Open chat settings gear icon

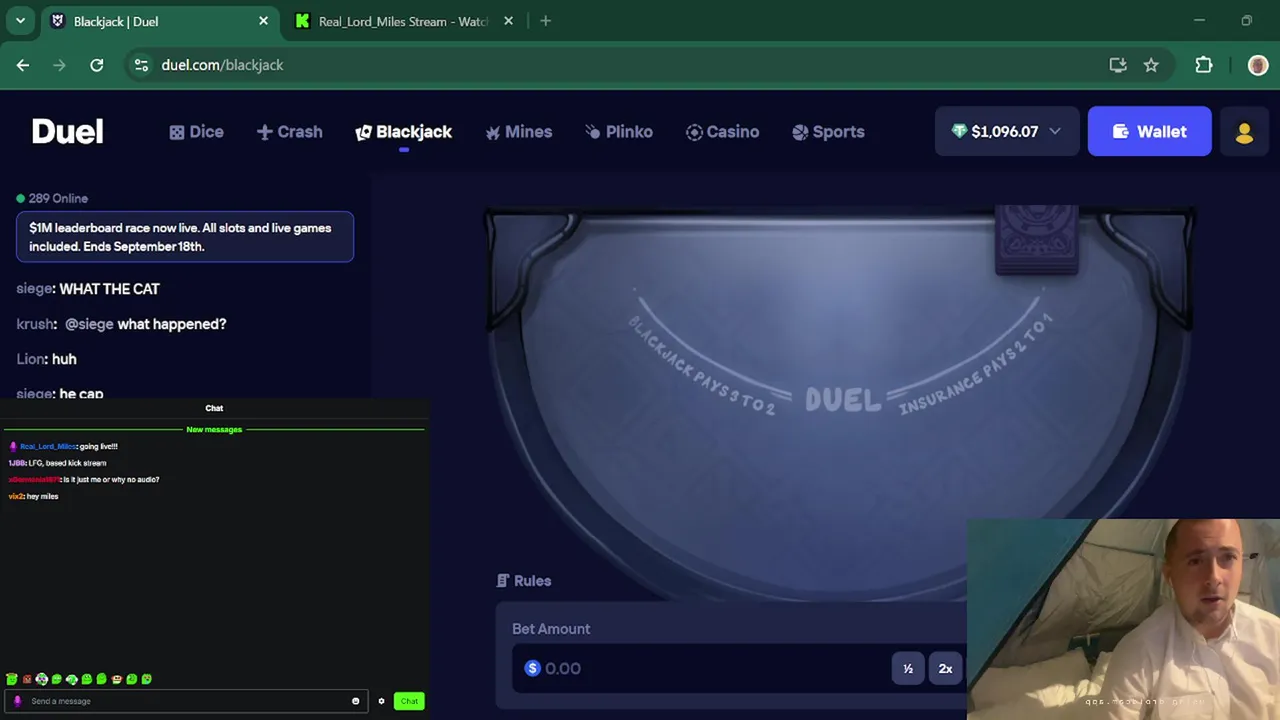pyautogui.click(x=381, y=701)
